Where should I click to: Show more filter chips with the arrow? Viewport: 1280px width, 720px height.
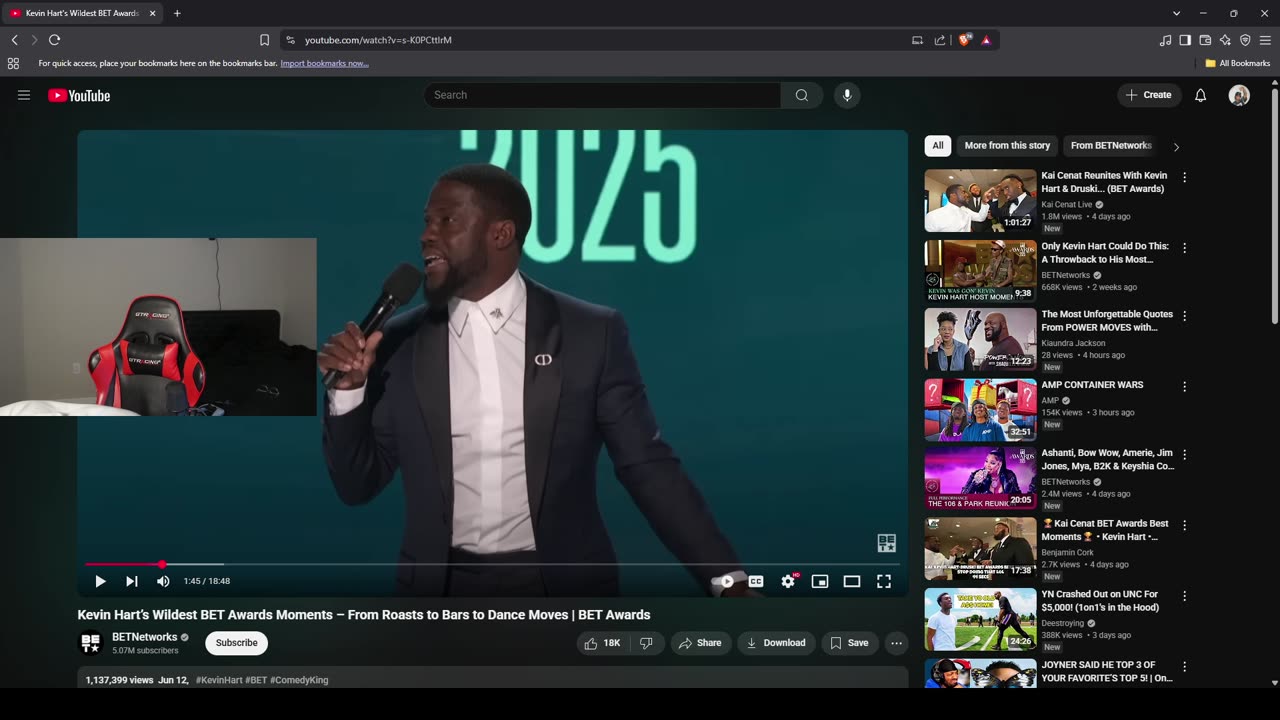[1176, 147]
